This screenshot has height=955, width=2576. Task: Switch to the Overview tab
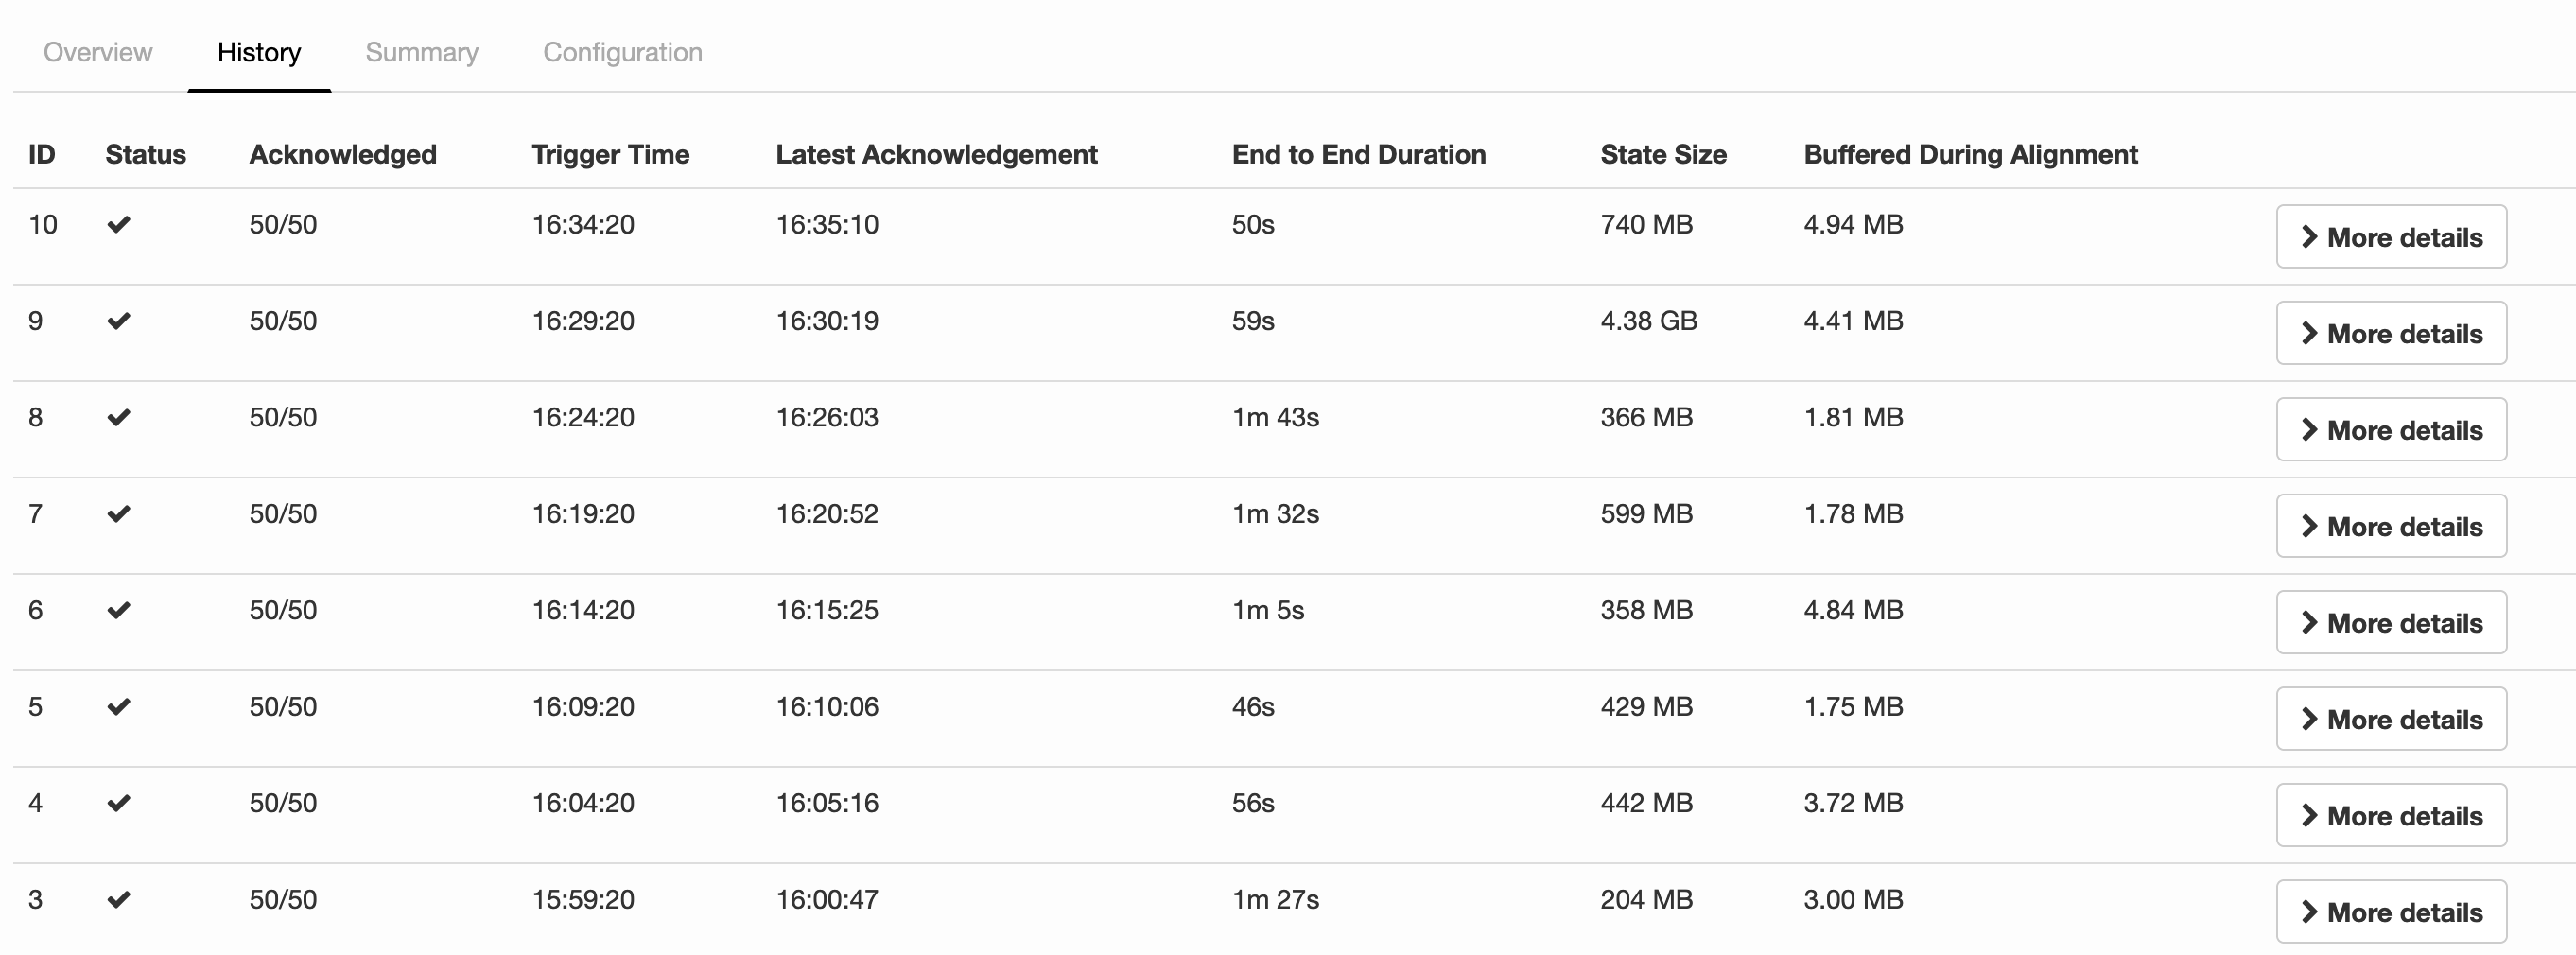(98, 52)
